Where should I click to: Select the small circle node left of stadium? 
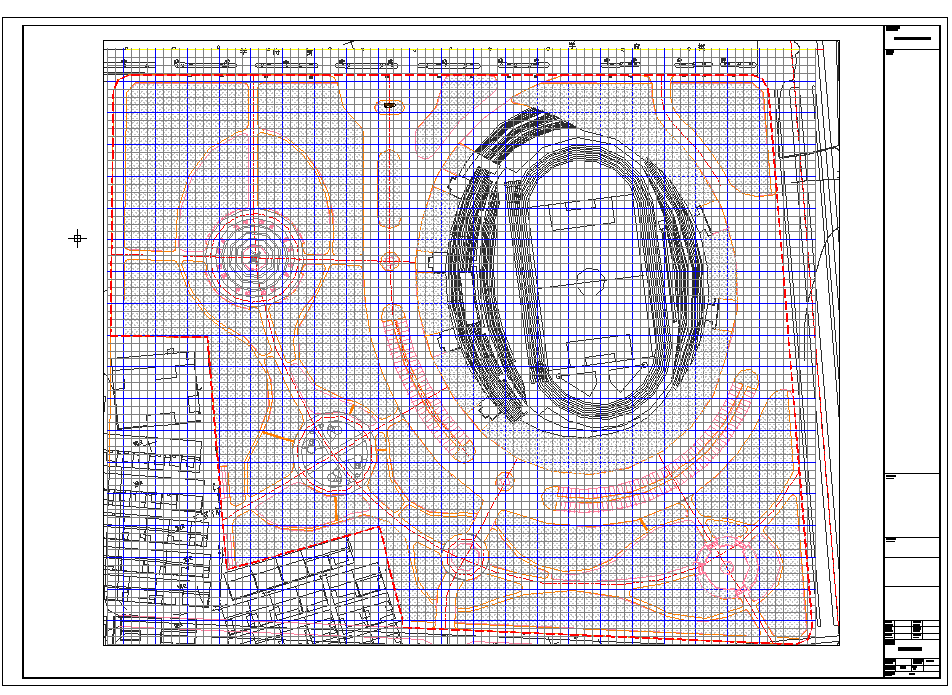point(389,261)
